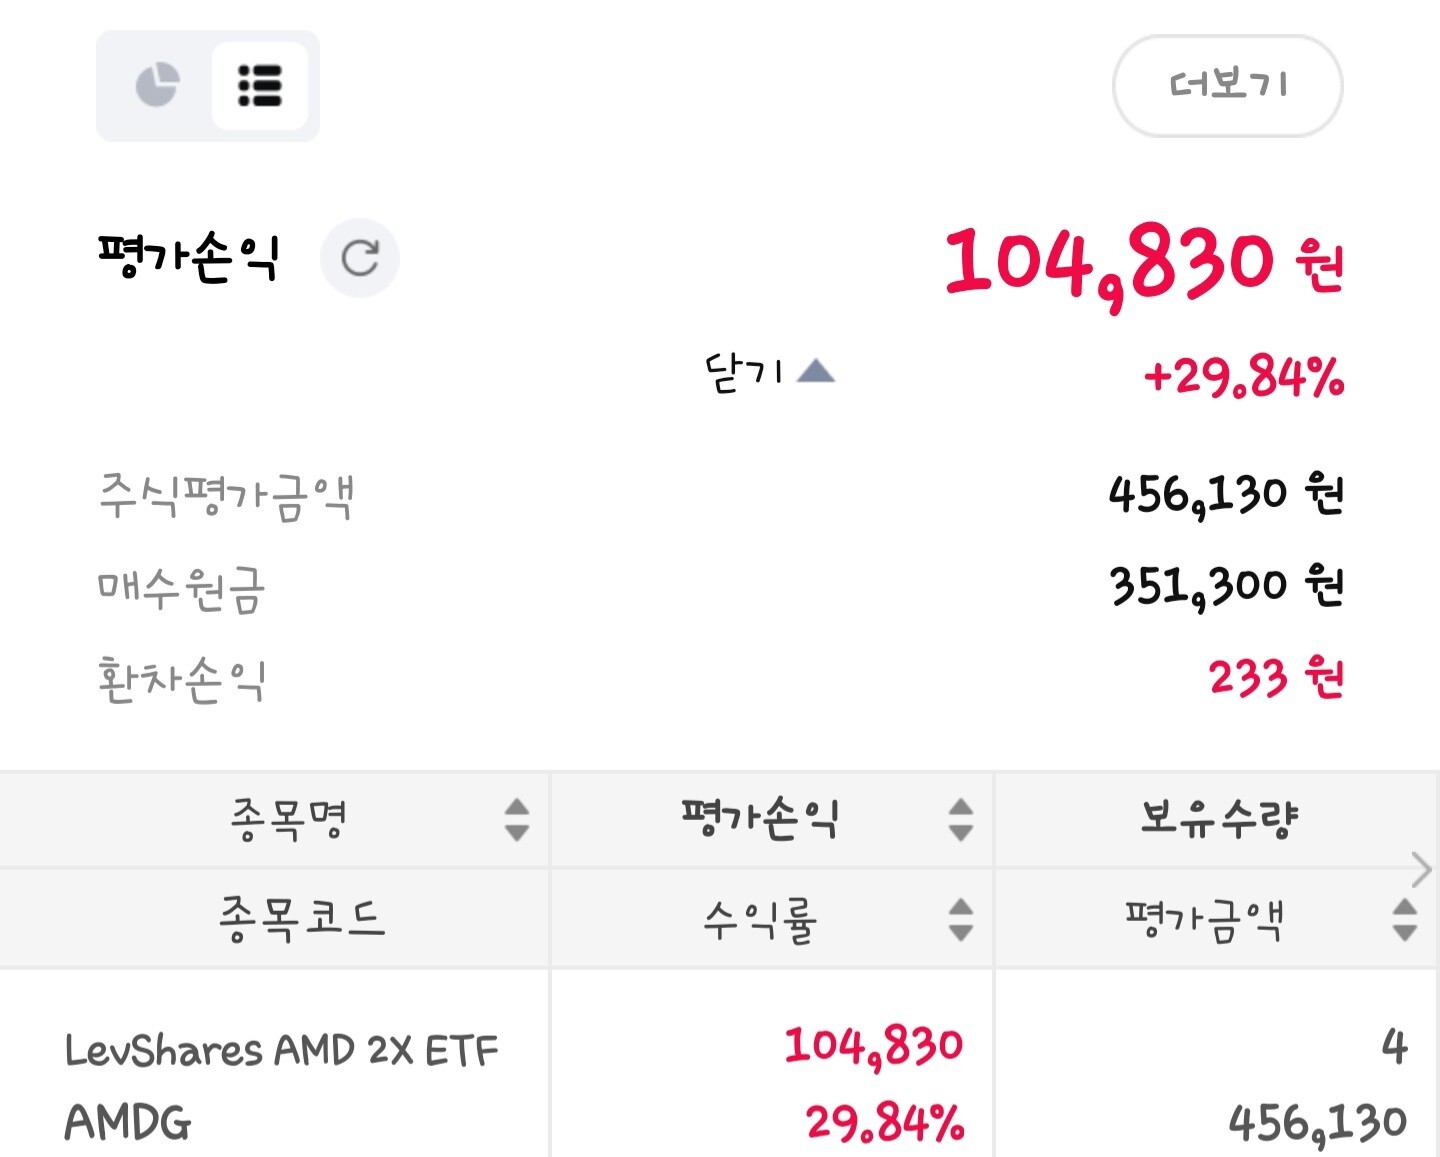Screen dimensions: 1440x1157
Task: Click the 29.84% return in stock row
Action: click(x=885, y=1123)
